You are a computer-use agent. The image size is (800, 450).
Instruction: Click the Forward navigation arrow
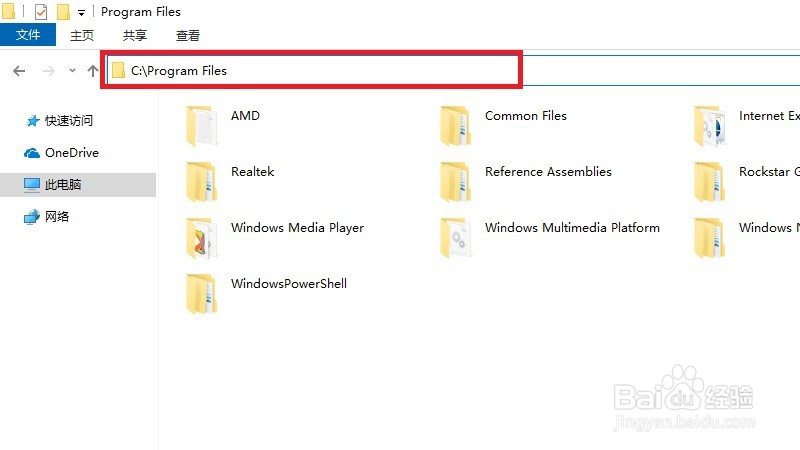(48, 71)
